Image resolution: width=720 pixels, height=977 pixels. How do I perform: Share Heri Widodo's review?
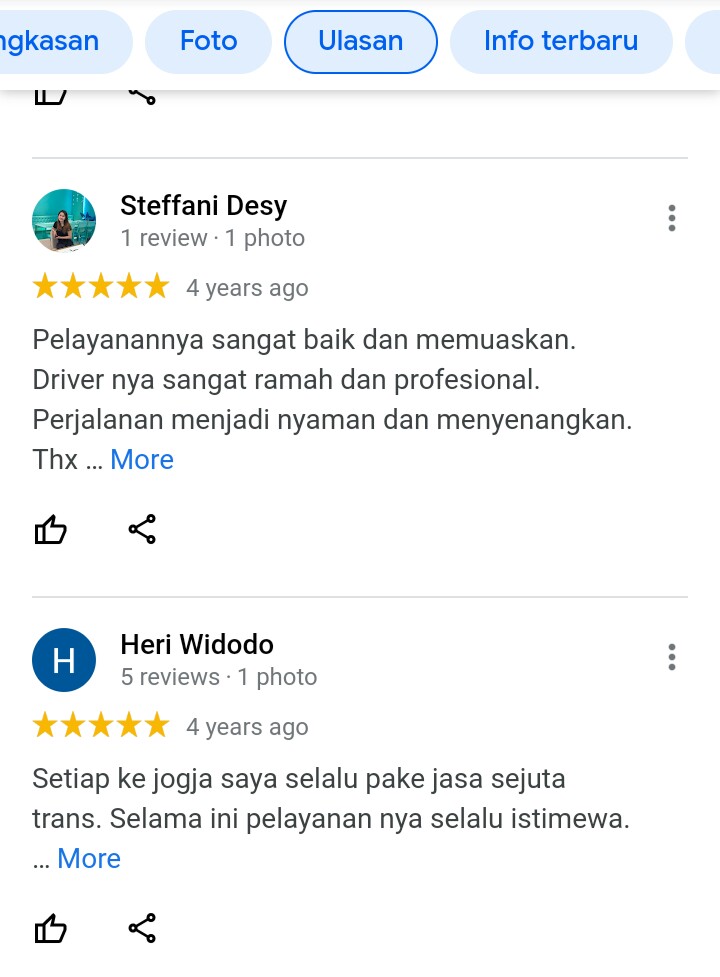click(142, 928)
